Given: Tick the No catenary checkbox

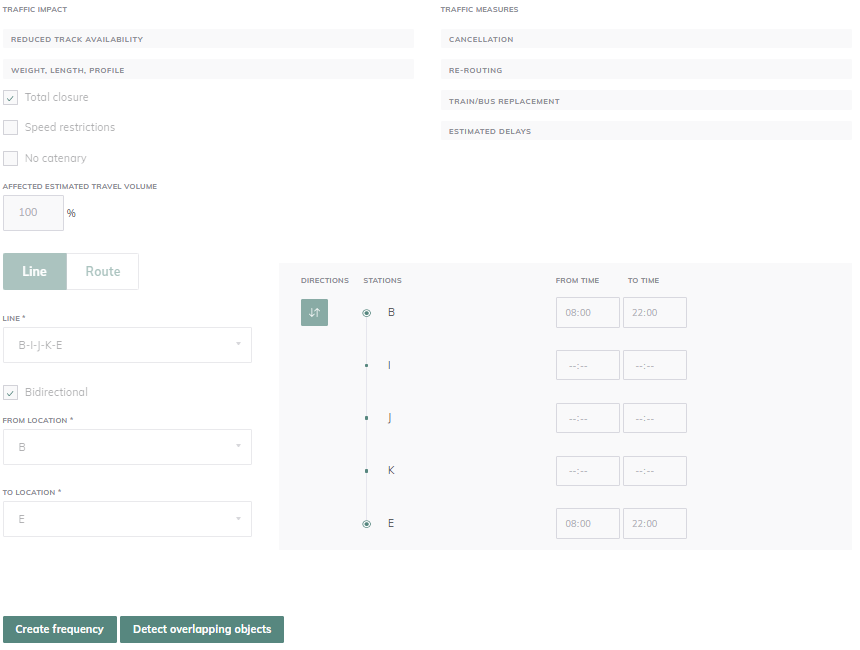Looking at the screenshot, I should (x=11, y=159).
